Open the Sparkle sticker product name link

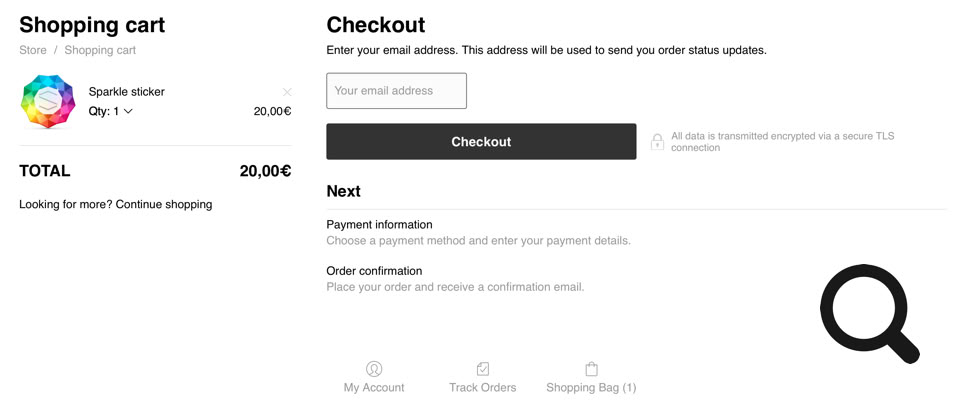pos(126,92)
